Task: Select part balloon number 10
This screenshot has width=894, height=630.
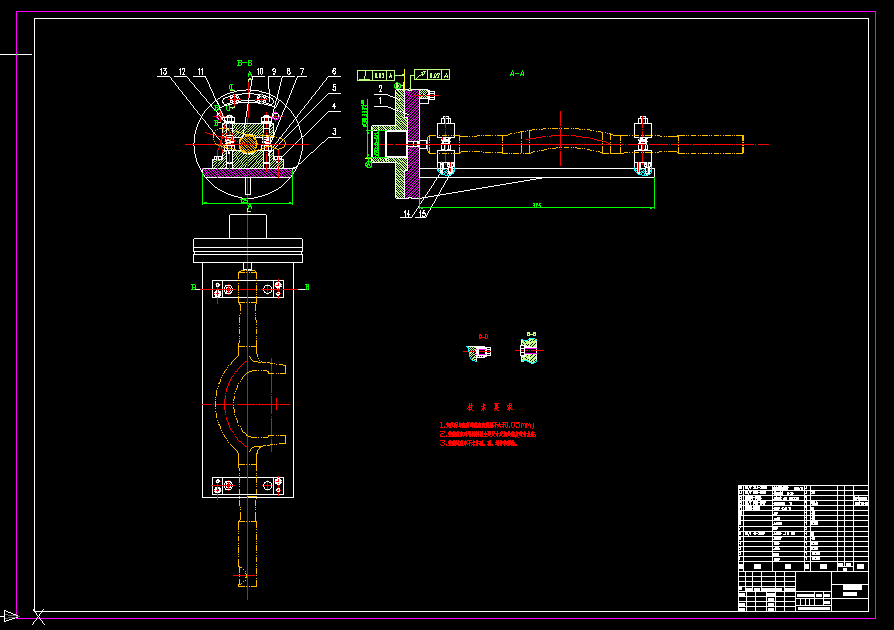Action: pos(260,72)
